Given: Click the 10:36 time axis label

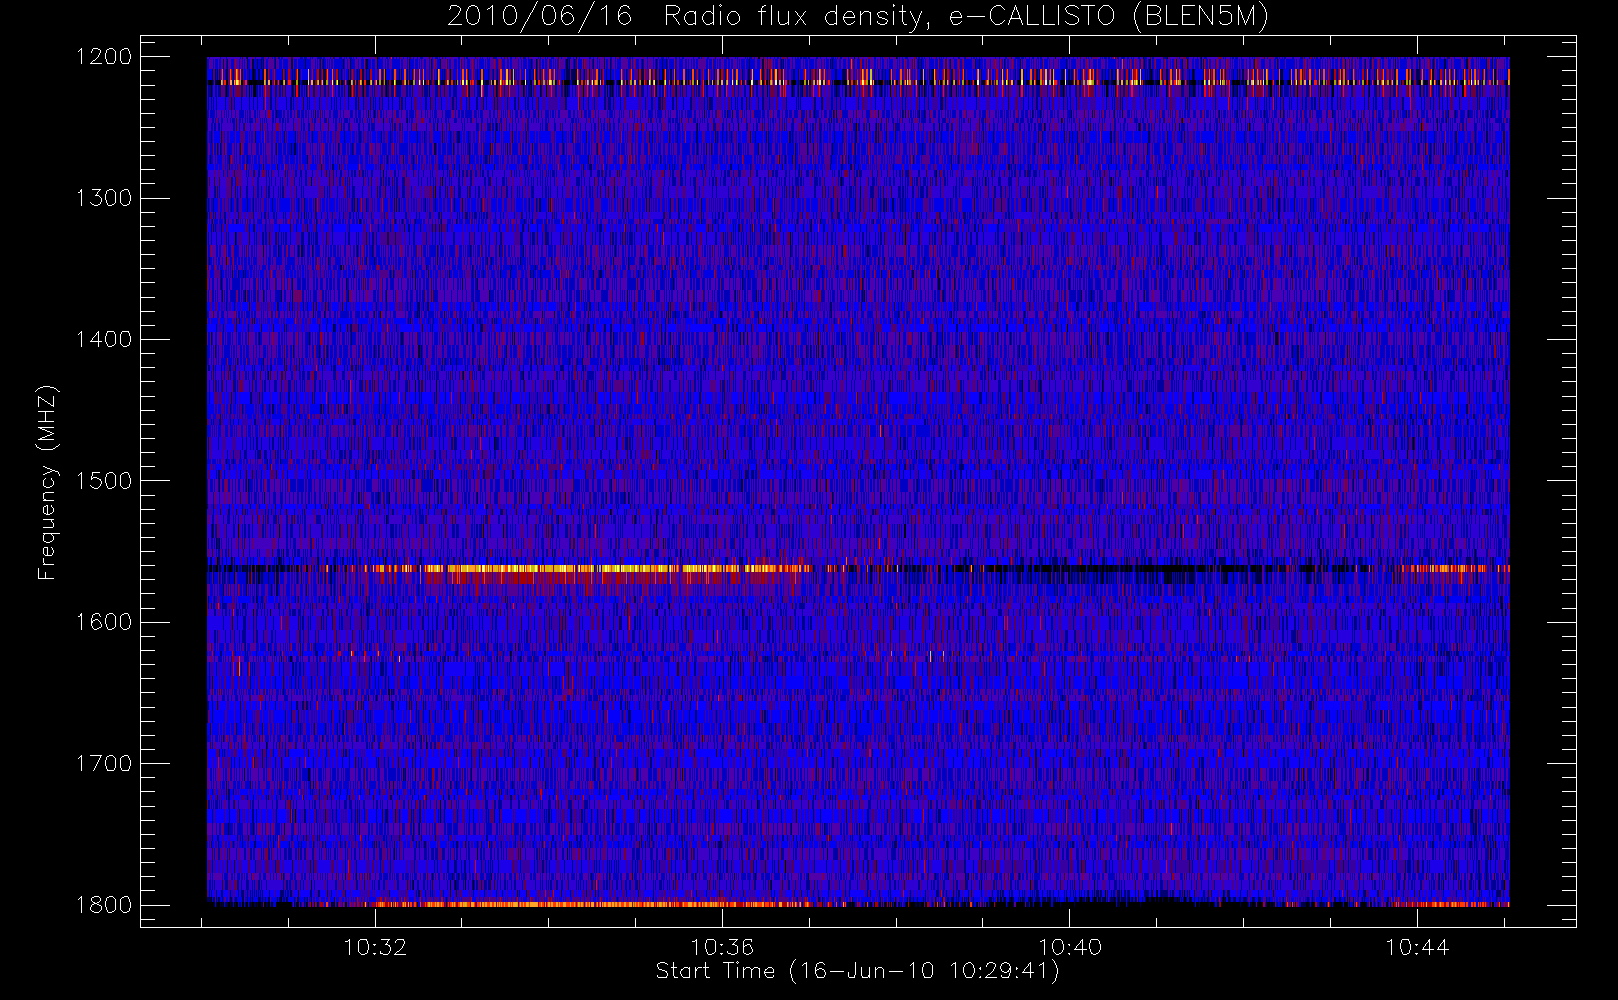Looking at the screenshot, I should 722,947.
